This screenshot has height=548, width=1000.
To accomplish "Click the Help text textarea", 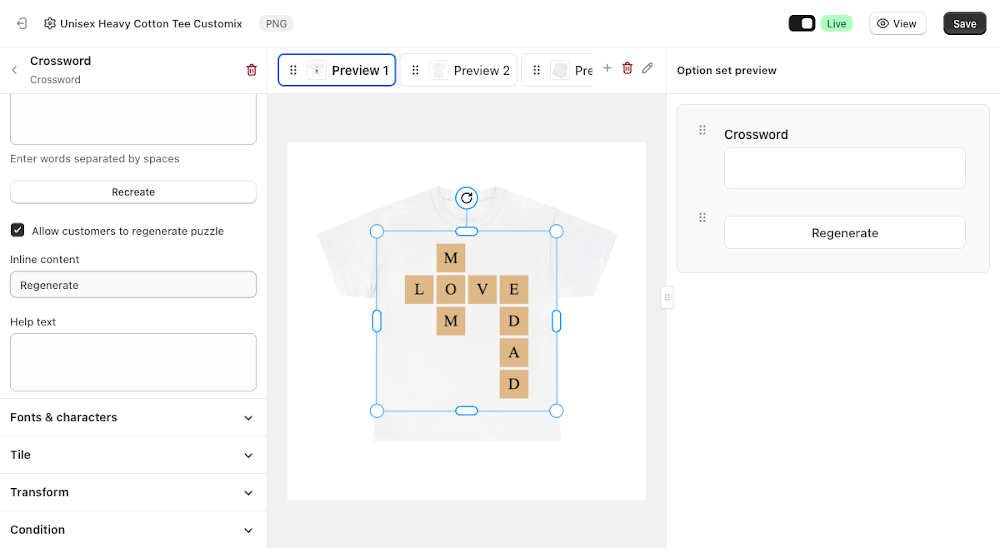I will pos(133,362).
